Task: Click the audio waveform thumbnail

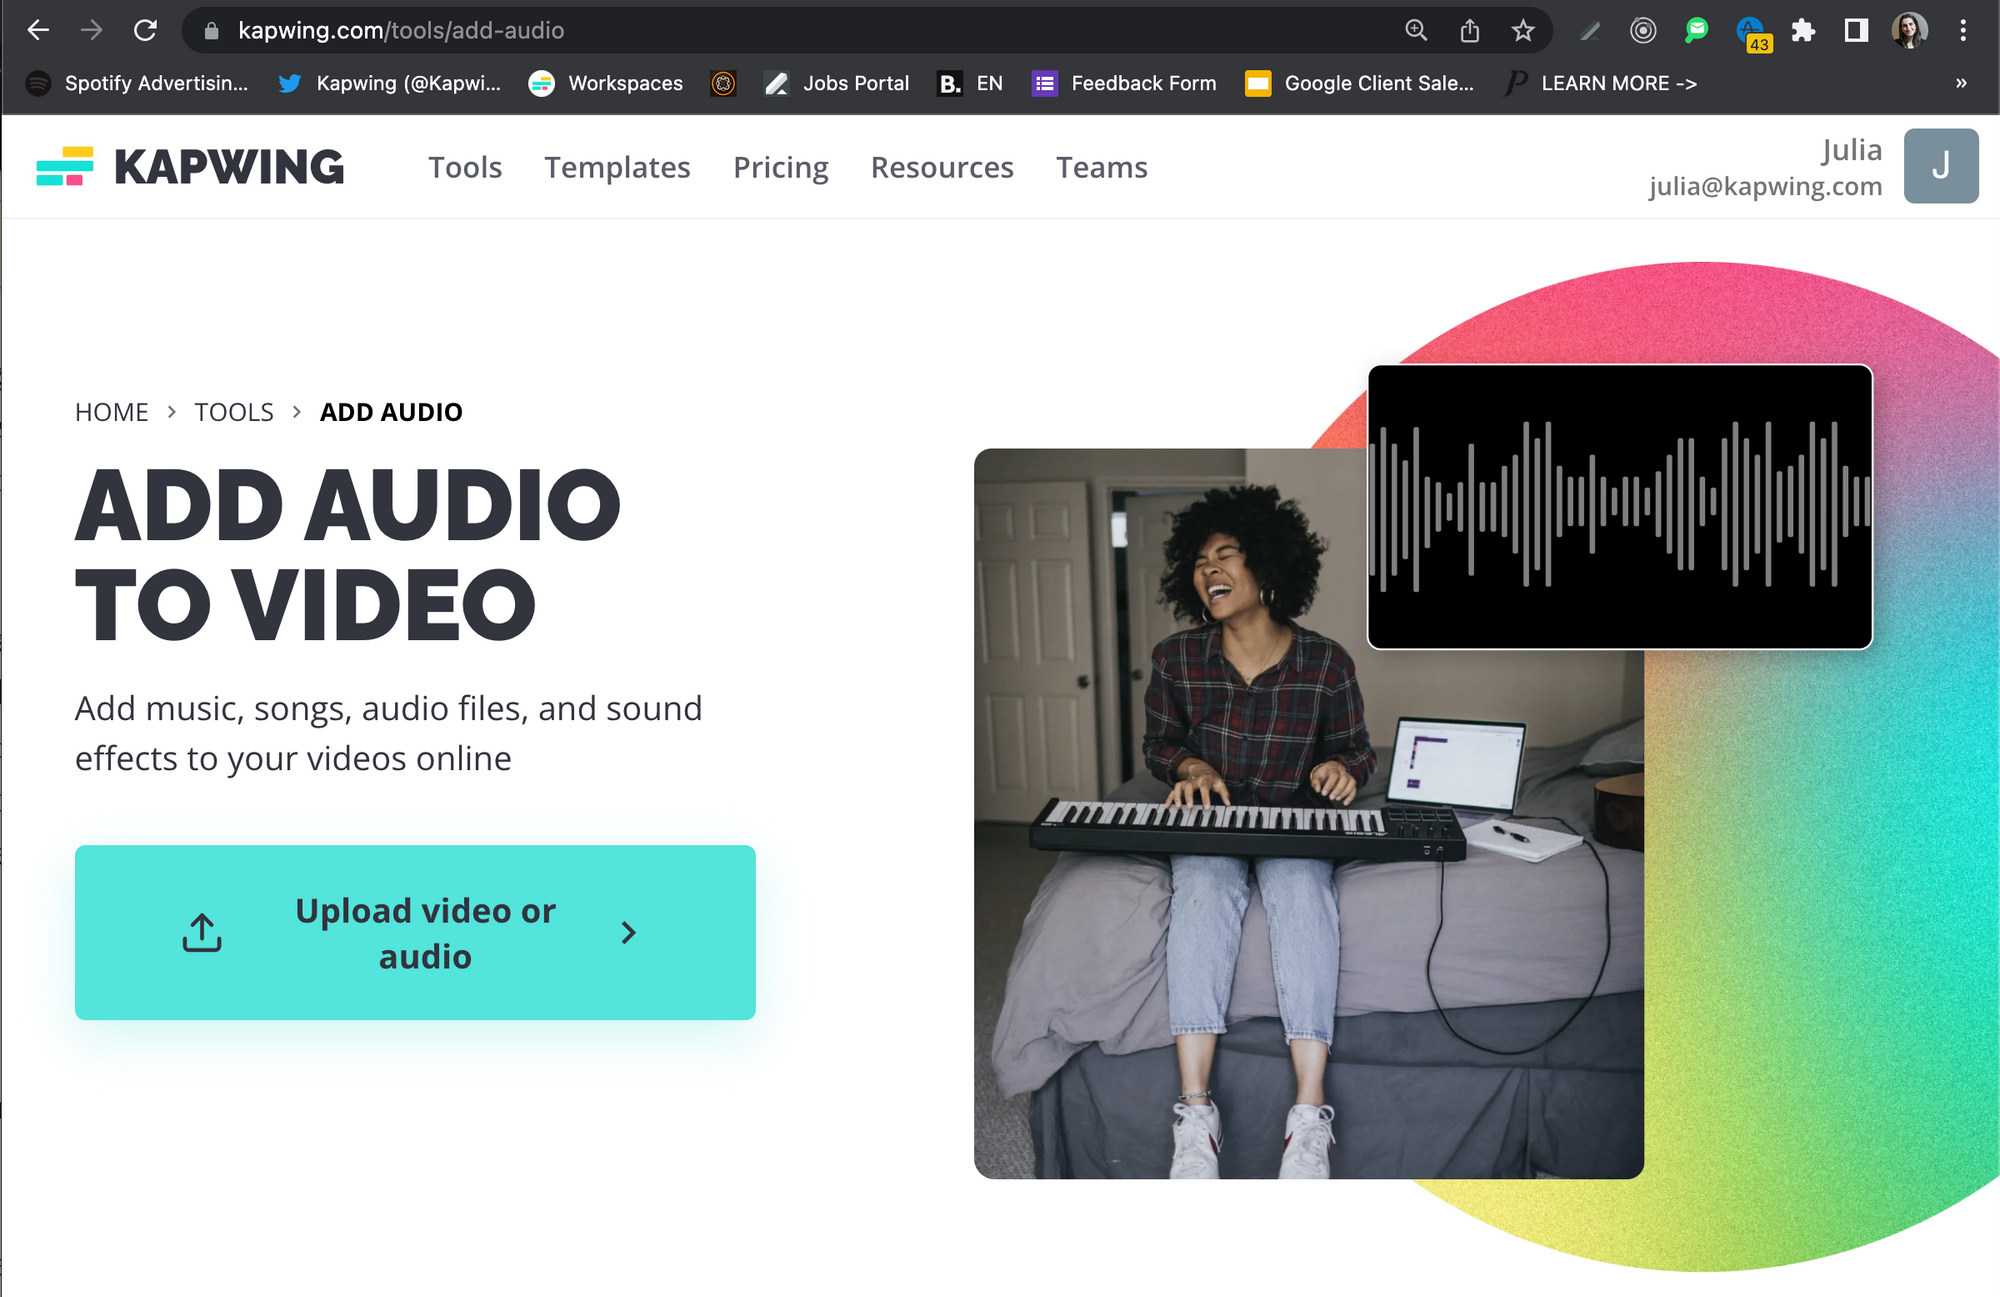Action: point(1619,506)
